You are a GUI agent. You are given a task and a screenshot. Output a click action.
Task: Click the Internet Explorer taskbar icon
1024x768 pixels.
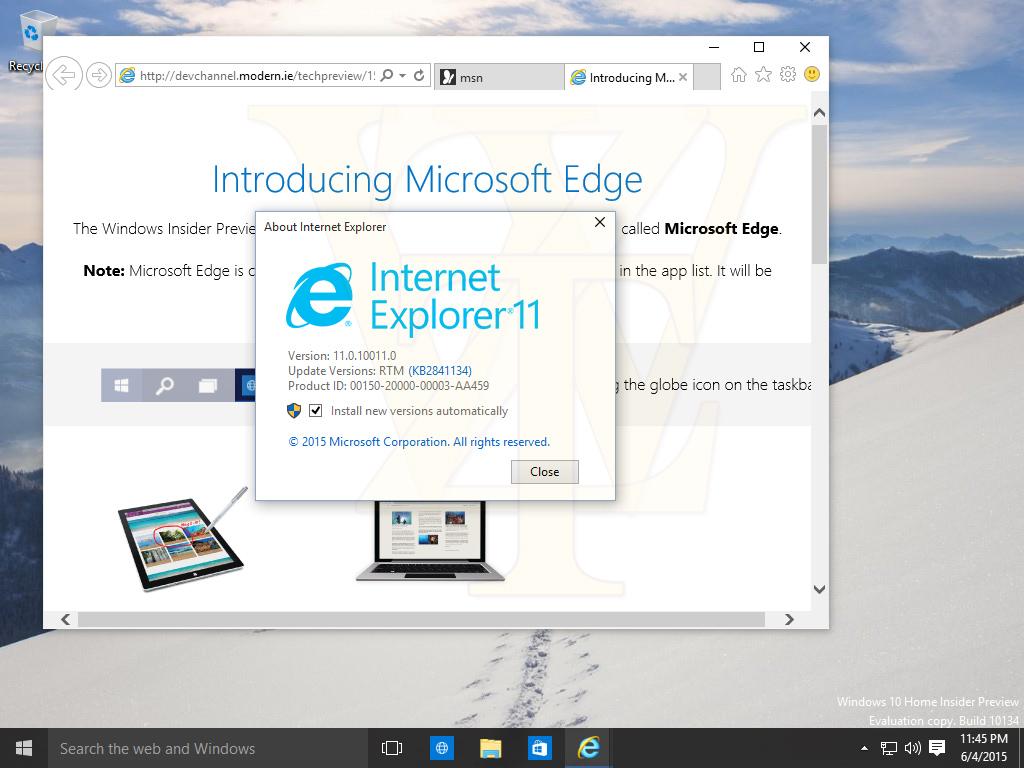[588, 748]
